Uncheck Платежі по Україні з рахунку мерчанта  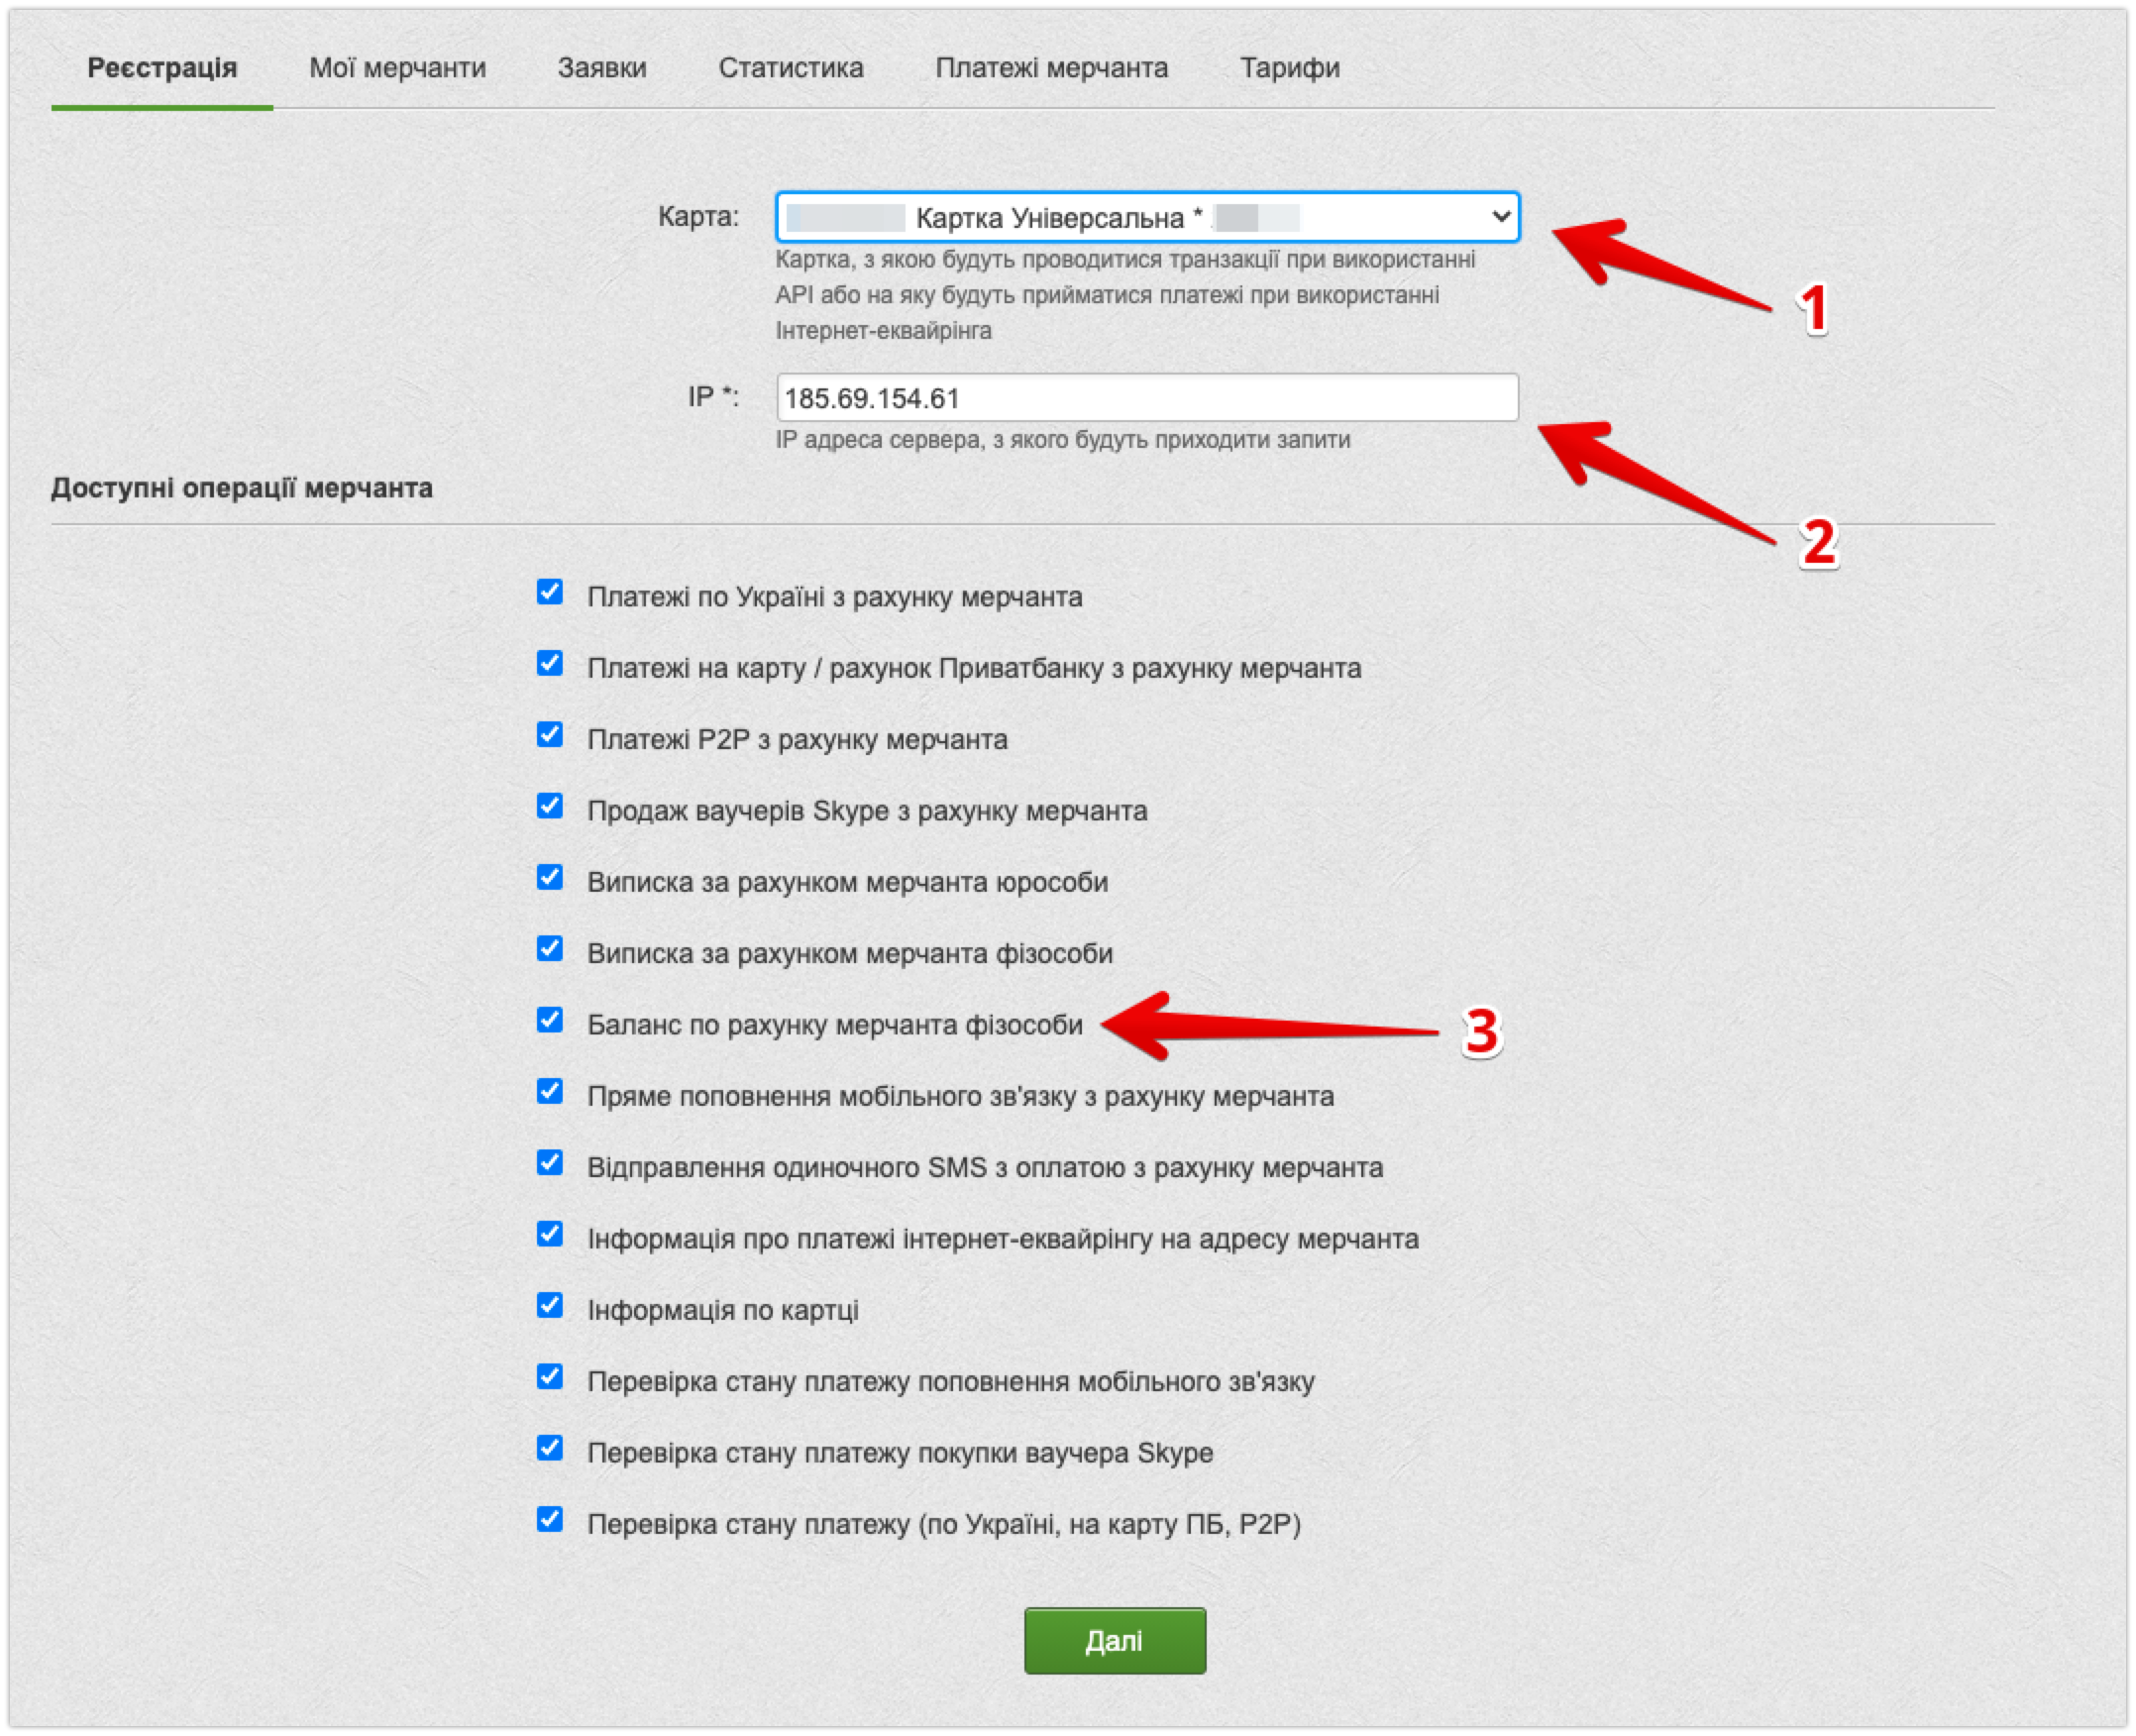tap(549, 592)
